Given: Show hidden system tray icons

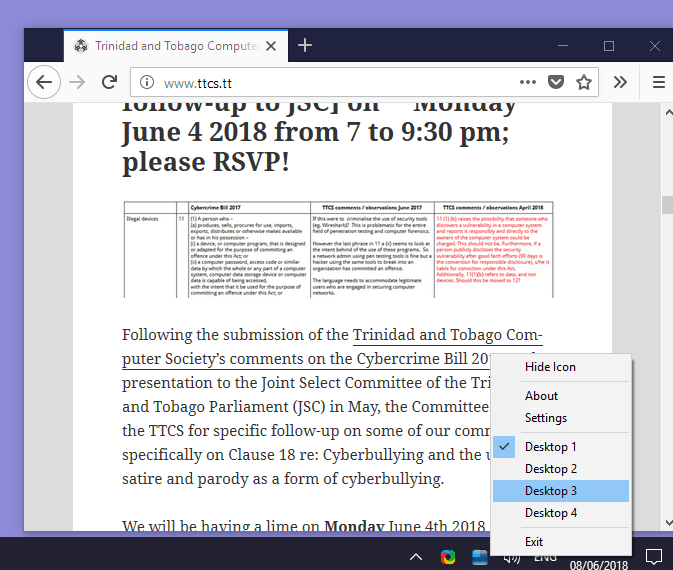Looking at the screenshot, I should 417,557.
